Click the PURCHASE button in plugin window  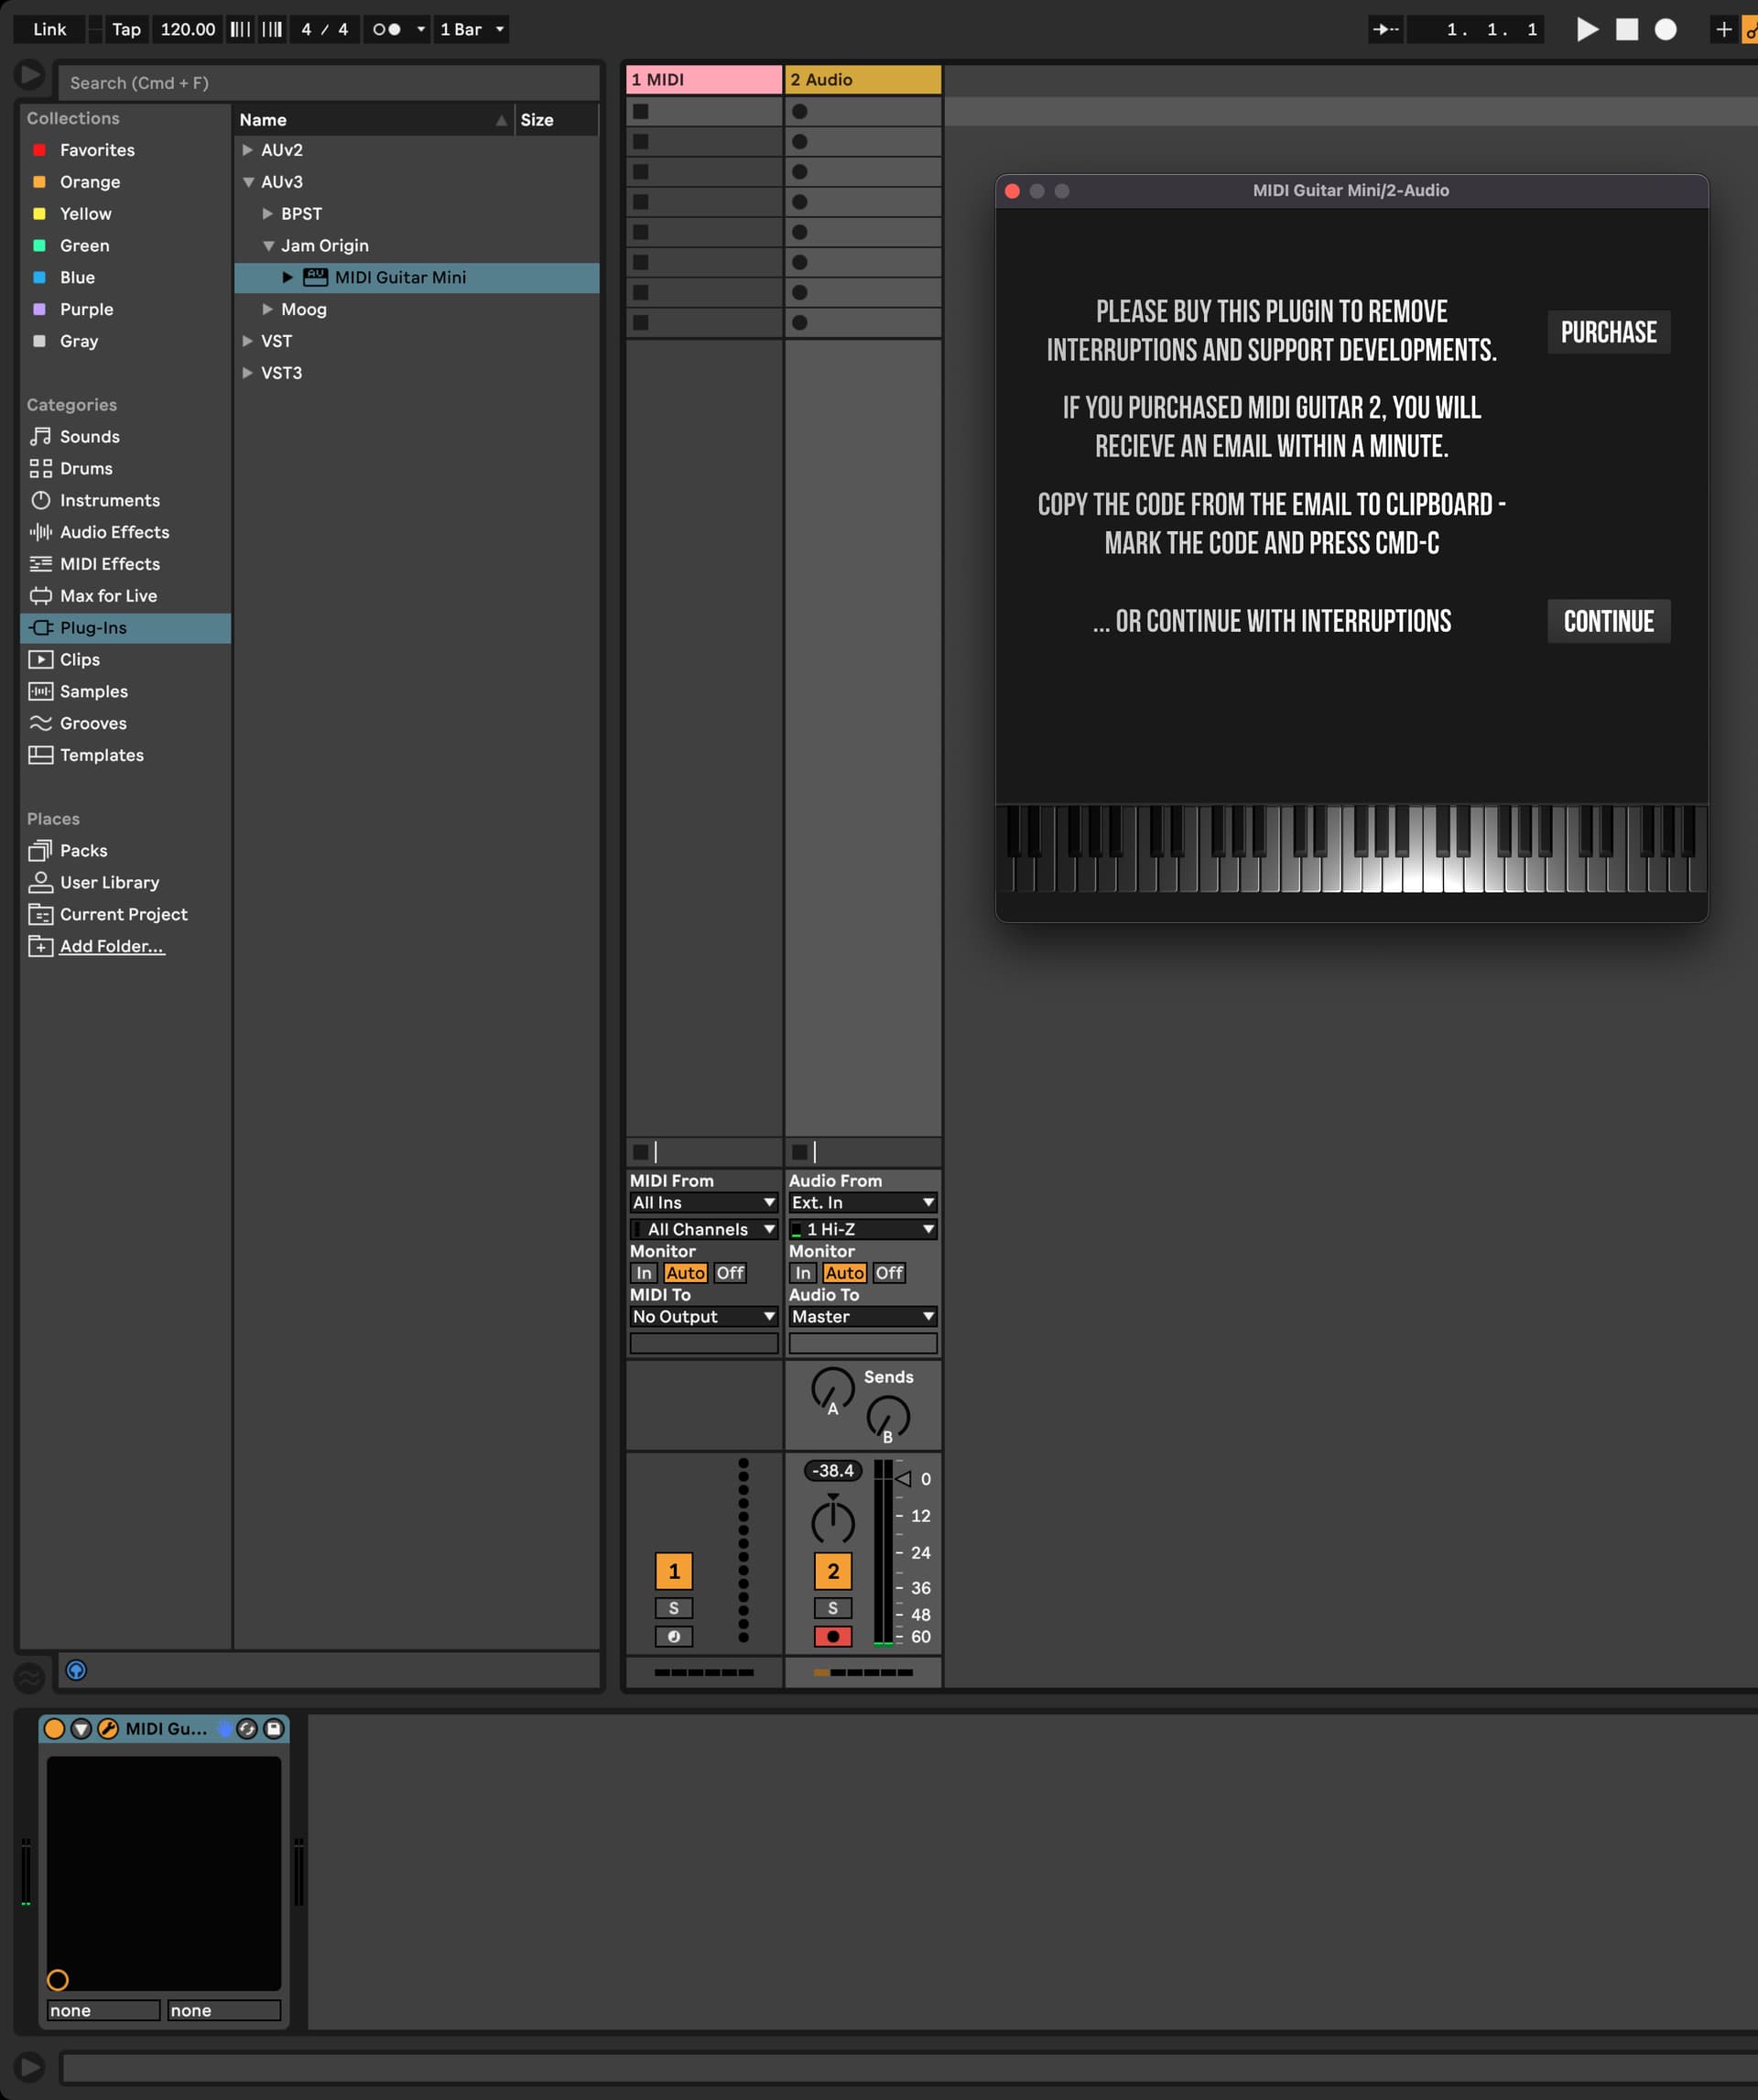point(1608,332)
